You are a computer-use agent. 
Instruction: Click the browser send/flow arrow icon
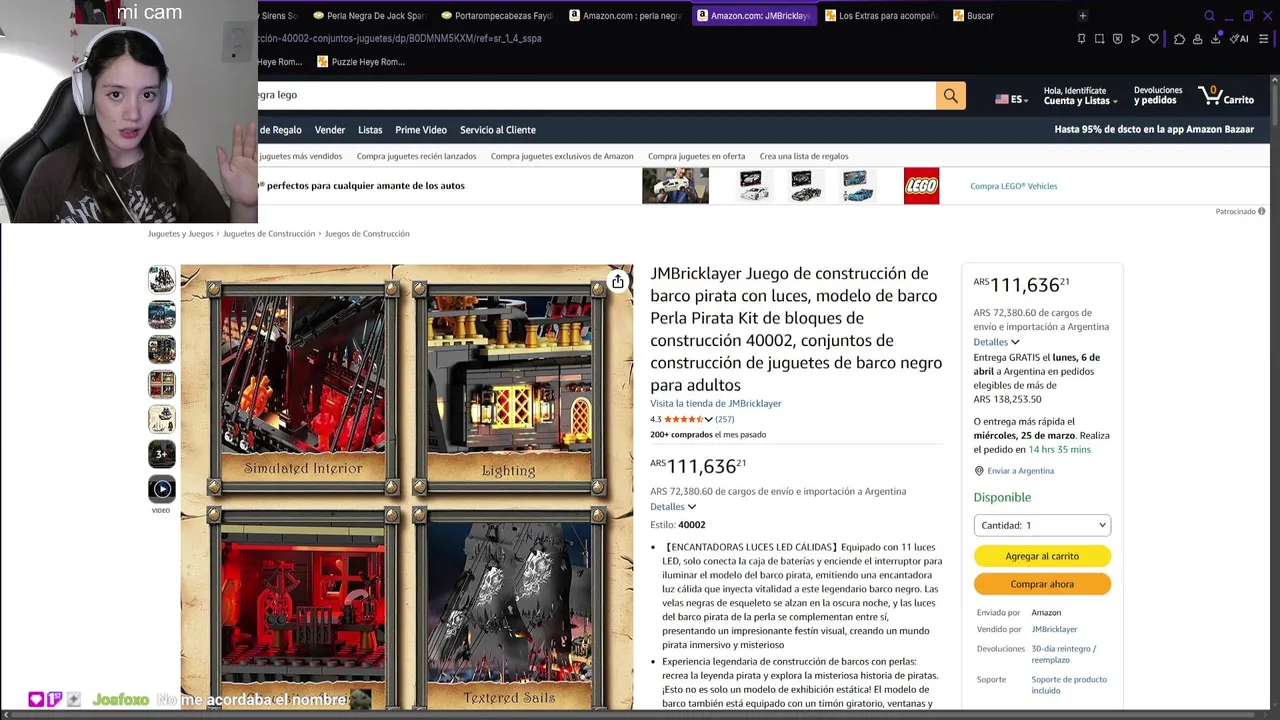click(1135, 39)
